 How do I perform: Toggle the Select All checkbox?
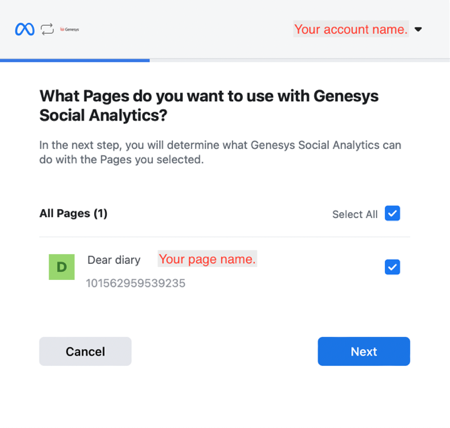tap(392, 213)
